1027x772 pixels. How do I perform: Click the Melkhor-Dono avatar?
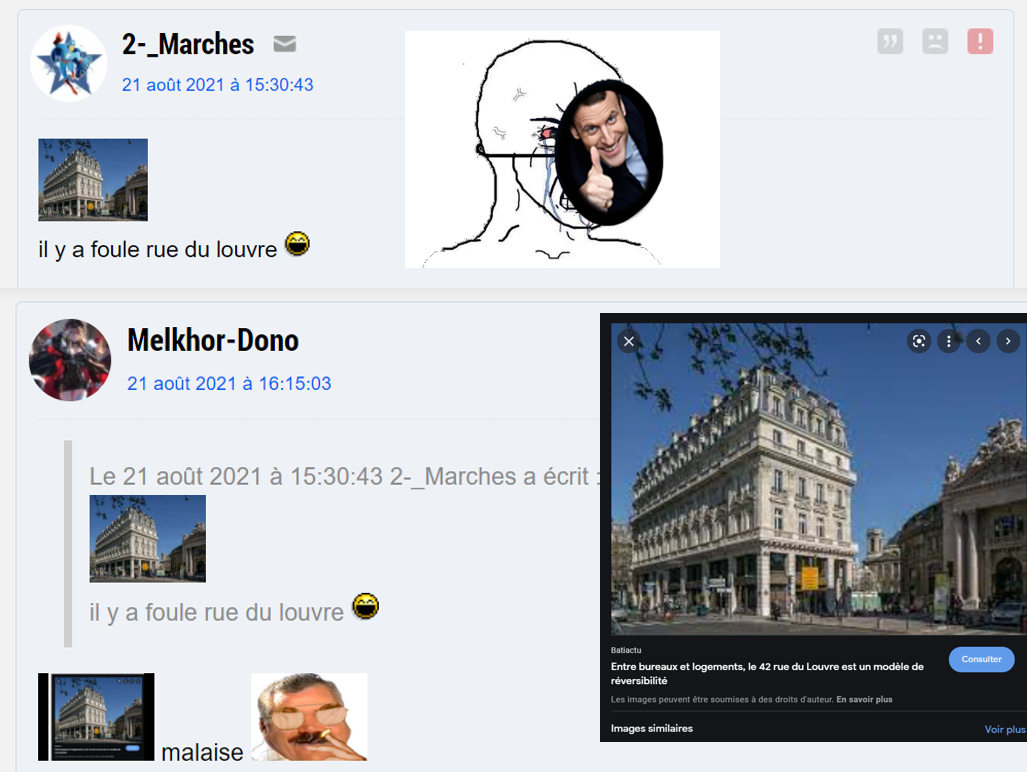tap(69, 359)
